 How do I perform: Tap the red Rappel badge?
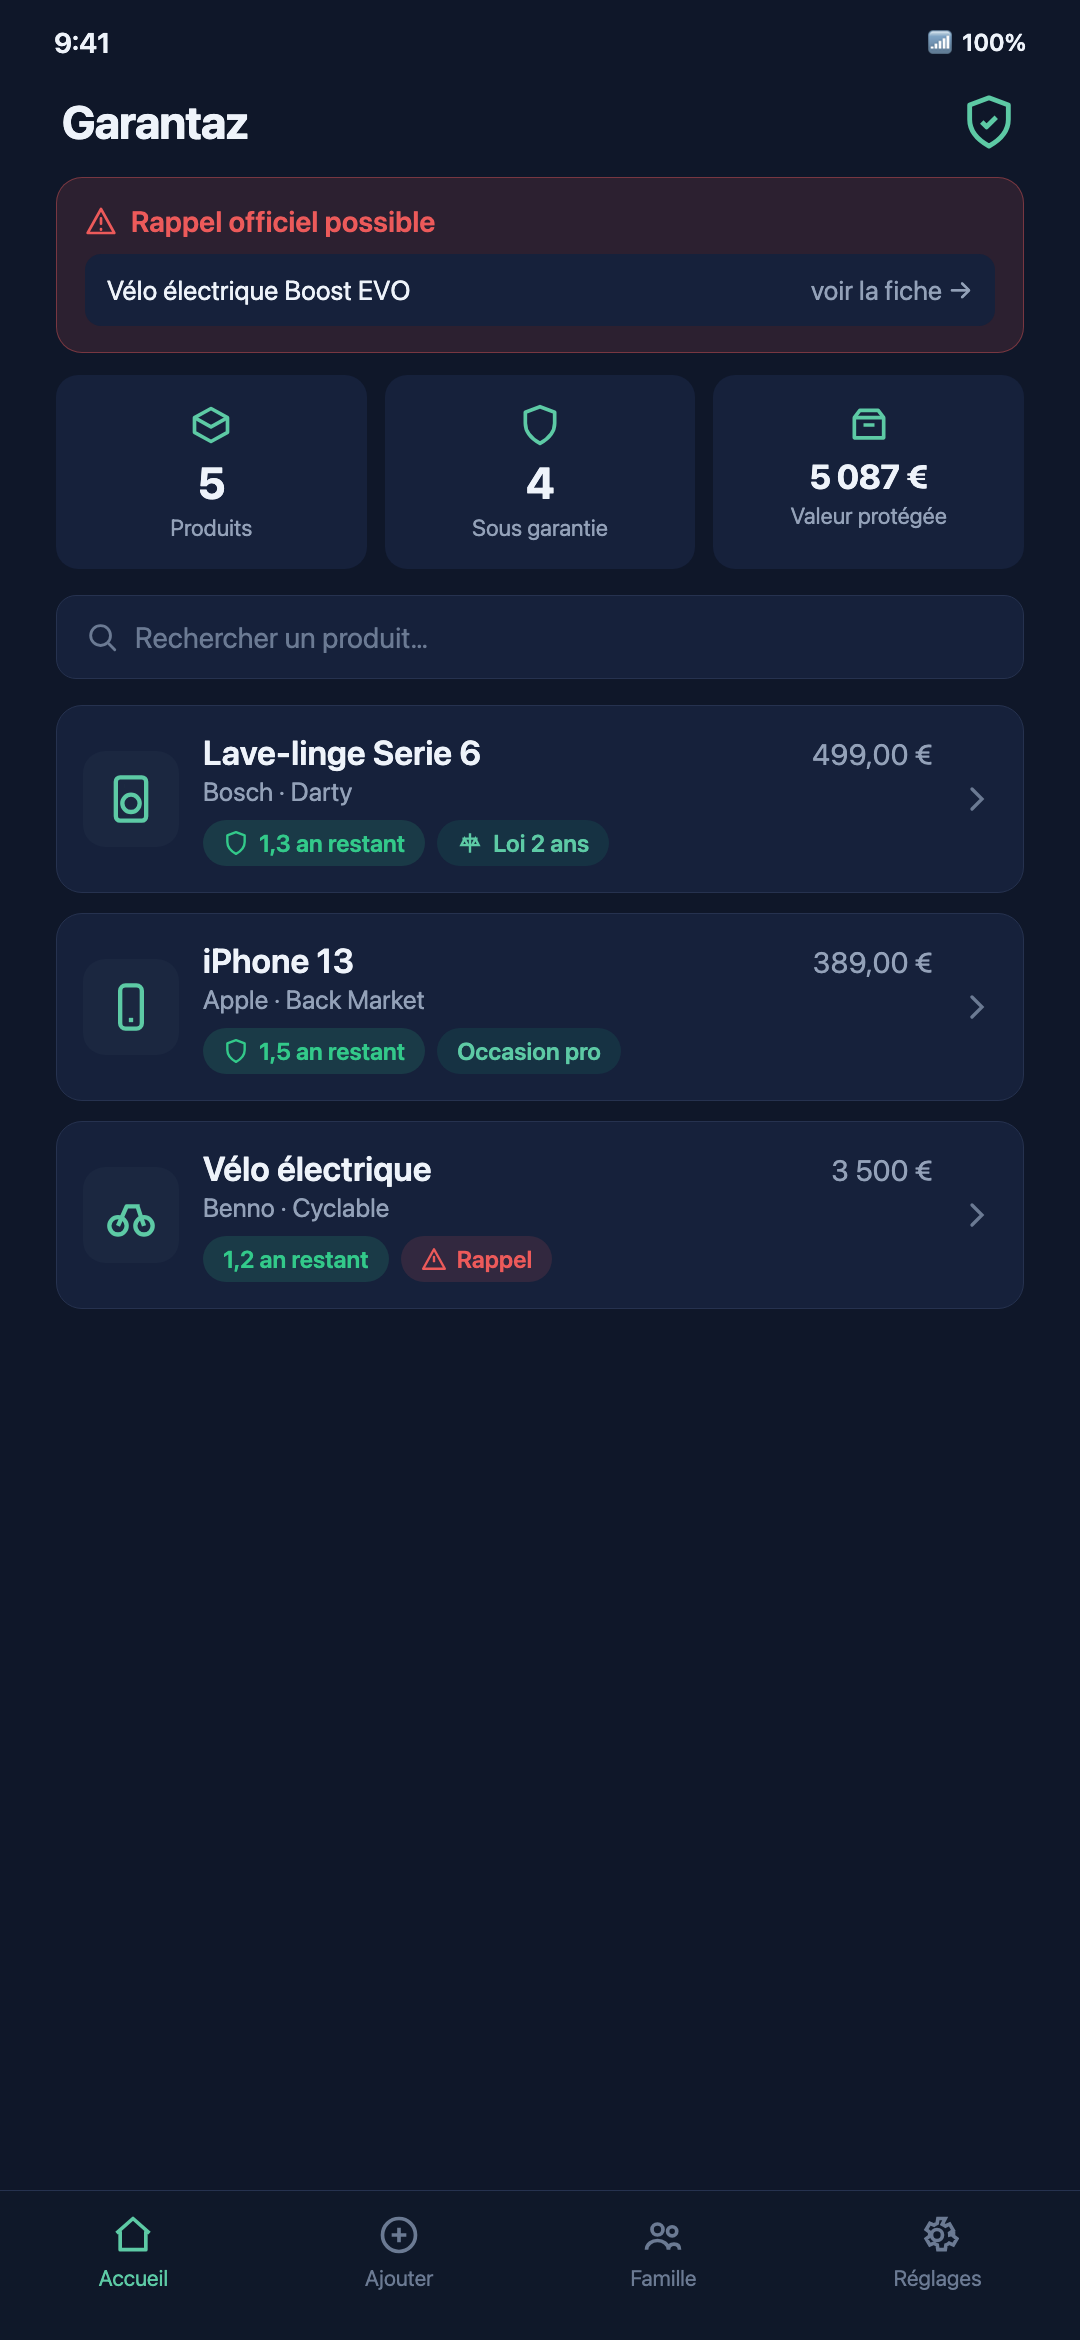click(476, 1259)
